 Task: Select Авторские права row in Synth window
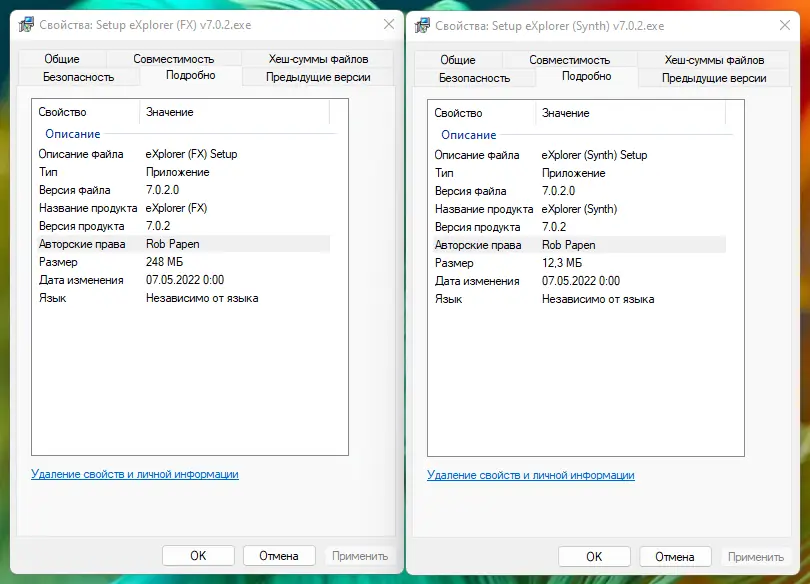579,245
